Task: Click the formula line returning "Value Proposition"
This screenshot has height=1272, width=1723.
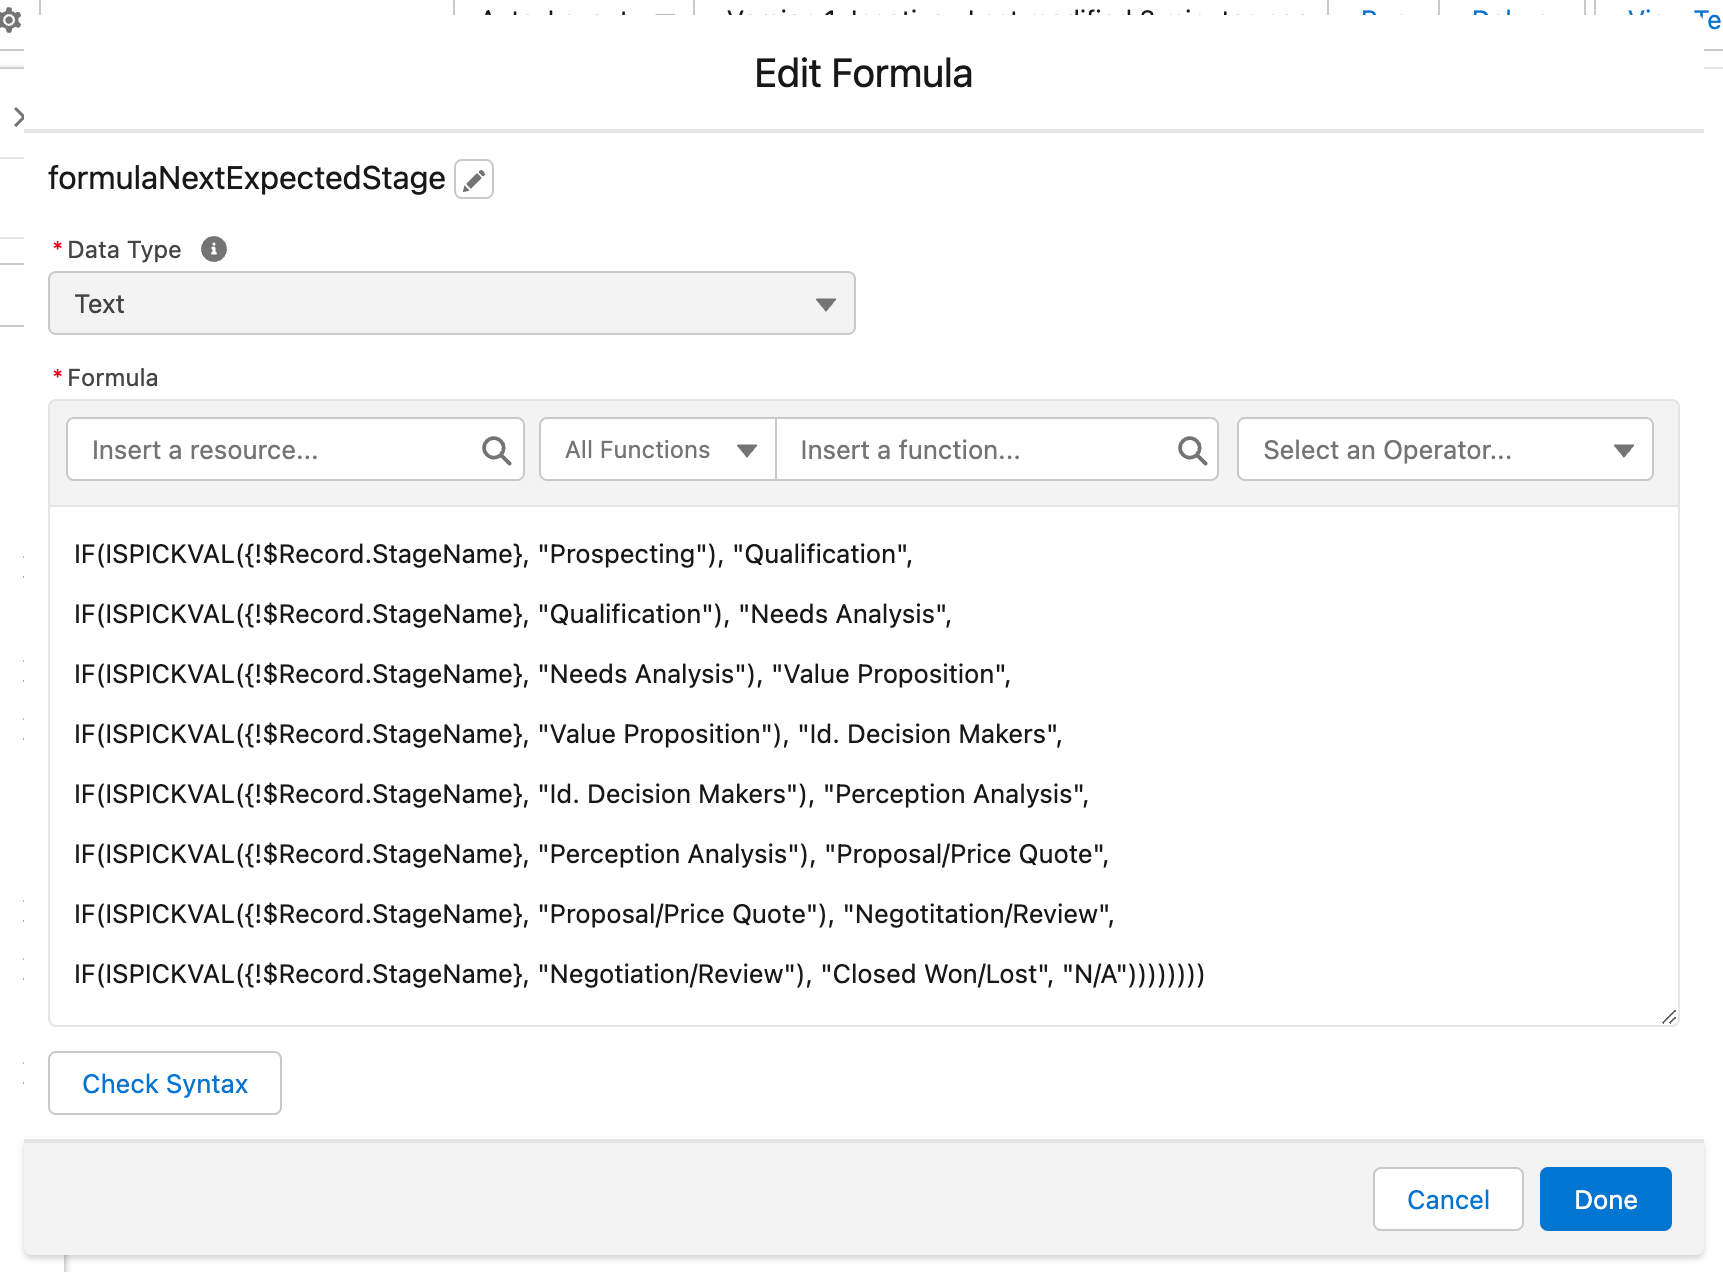Action: tap(542, 674)
